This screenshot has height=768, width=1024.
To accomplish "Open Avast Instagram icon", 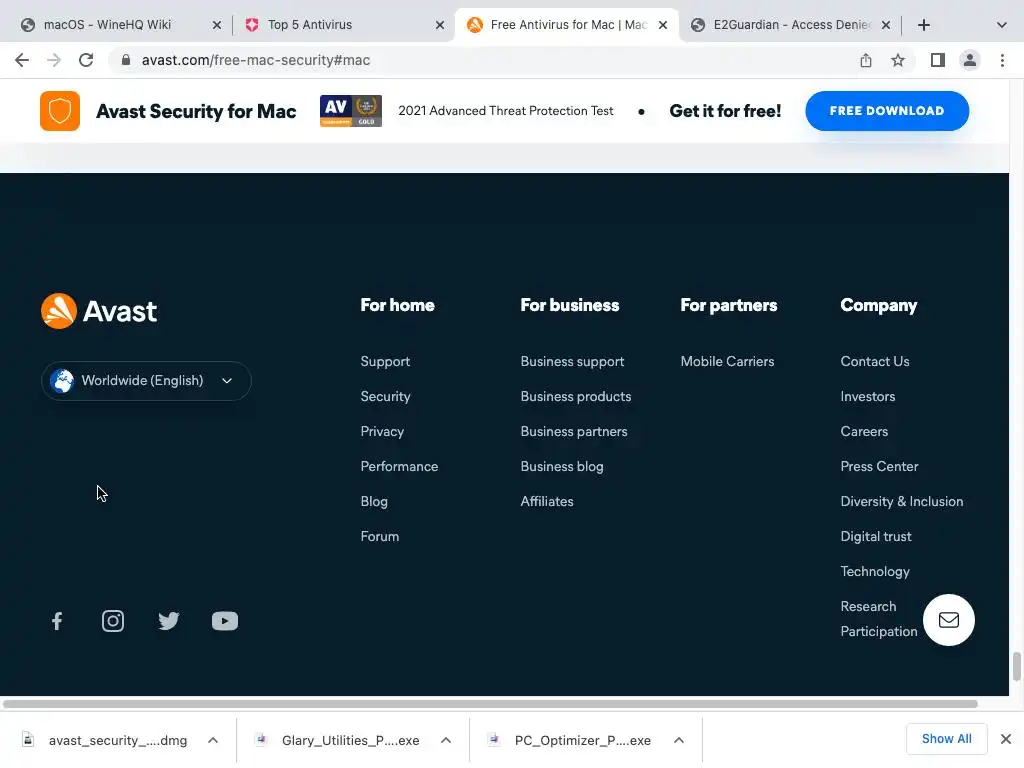I will (113, 620).
